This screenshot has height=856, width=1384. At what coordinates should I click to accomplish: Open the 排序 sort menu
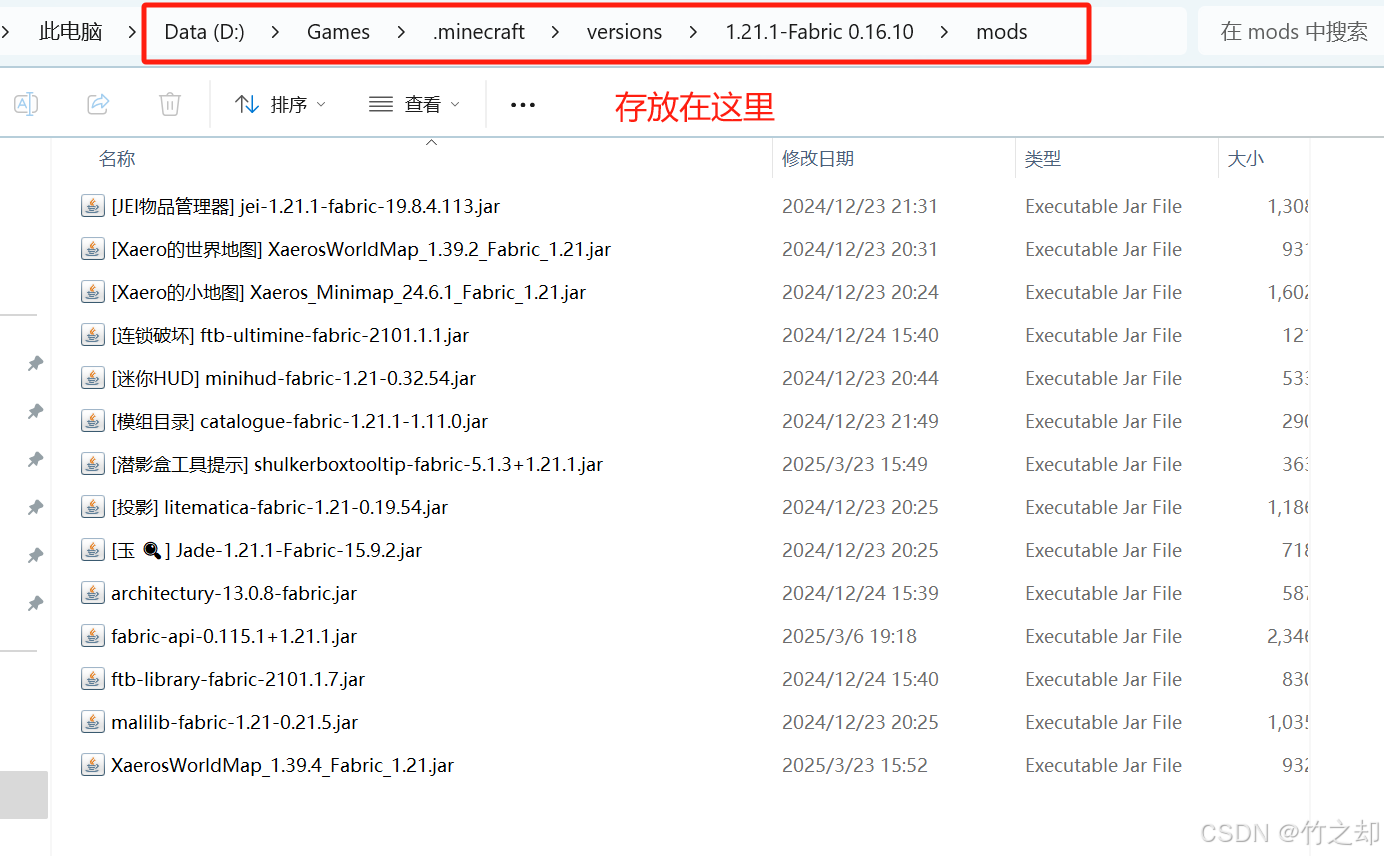click(280, 104)
